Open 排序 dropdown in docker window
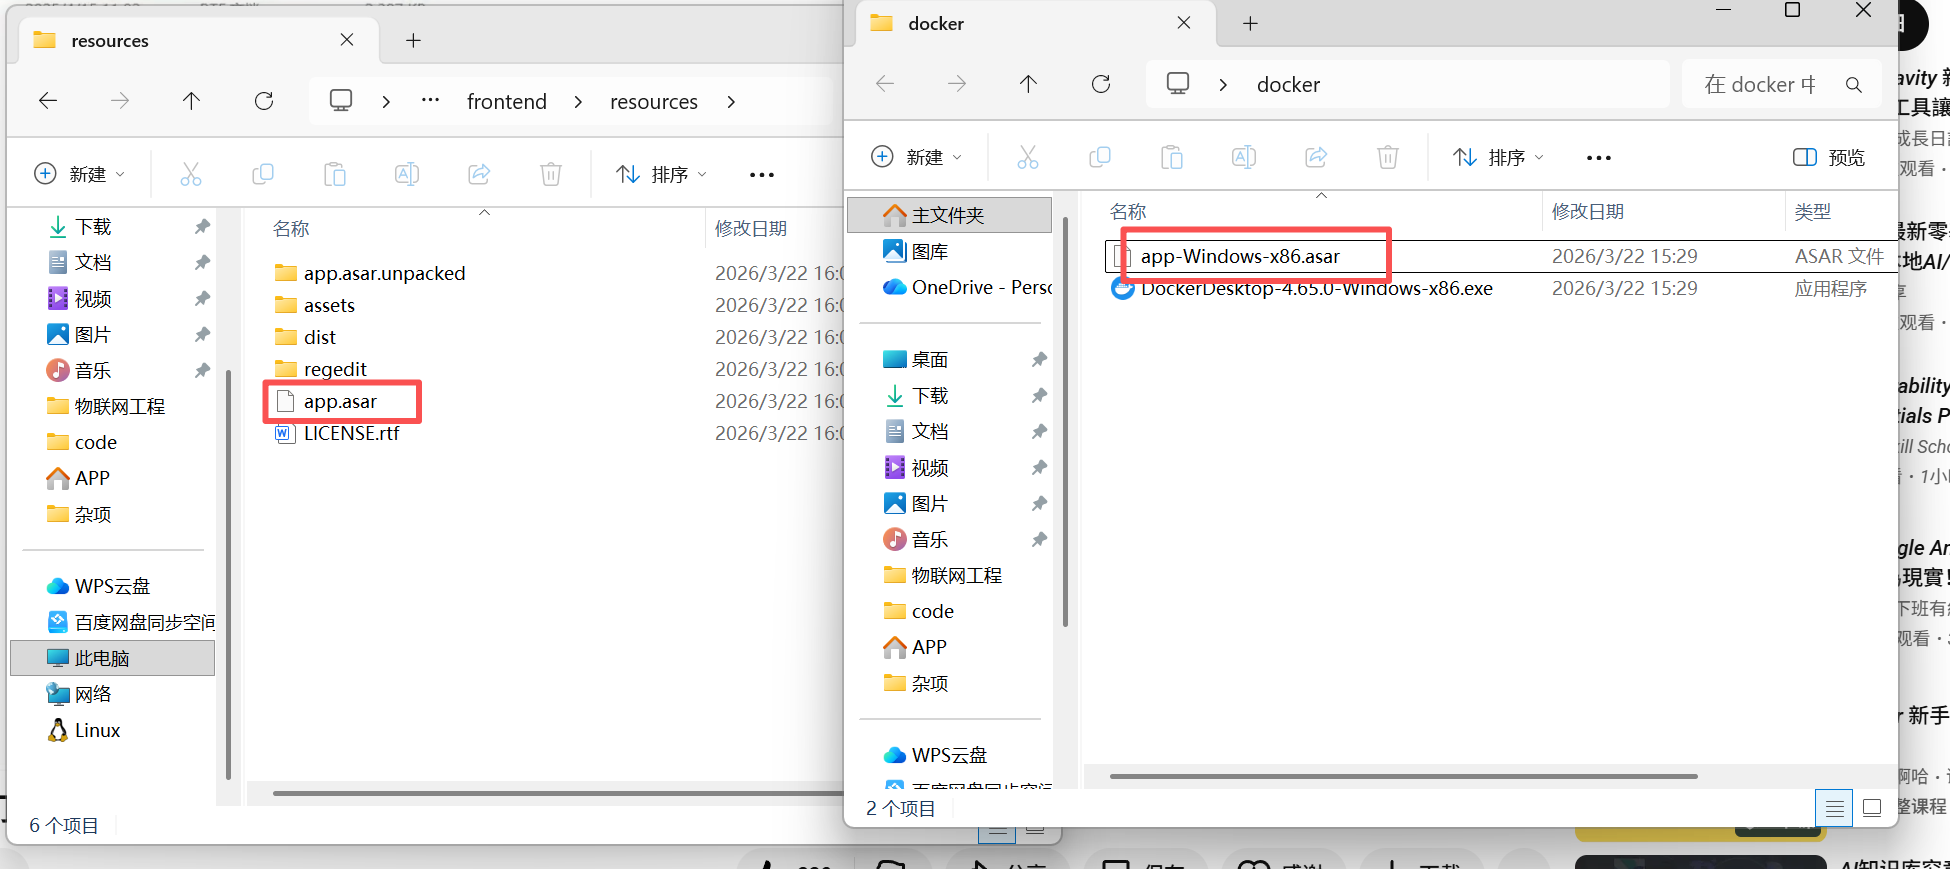 1498,157
